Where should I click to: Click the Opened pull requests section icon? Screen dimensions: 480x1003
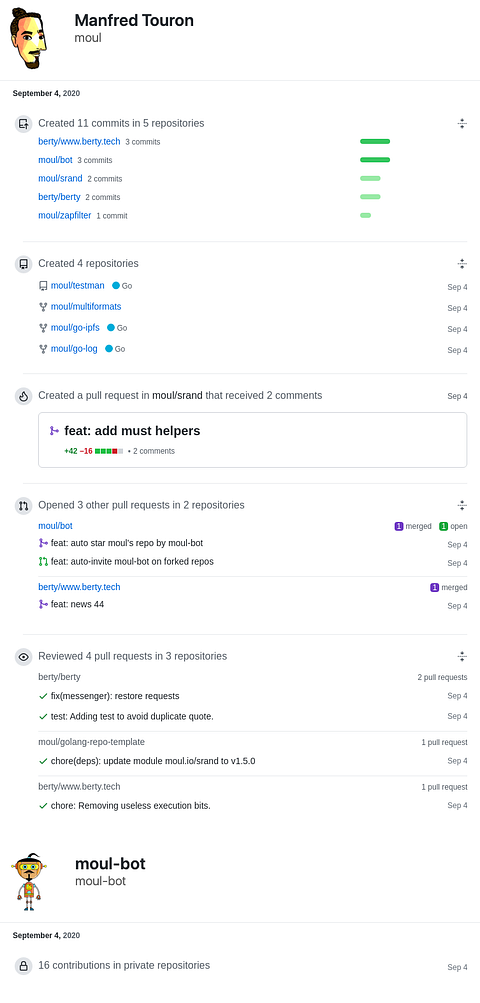24,505
